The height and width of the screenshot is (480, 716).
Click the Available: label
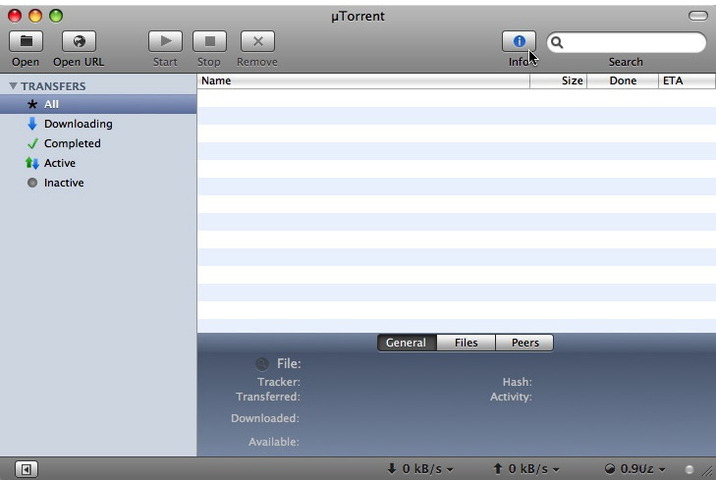pyautogui.click(x=274, y=442)
